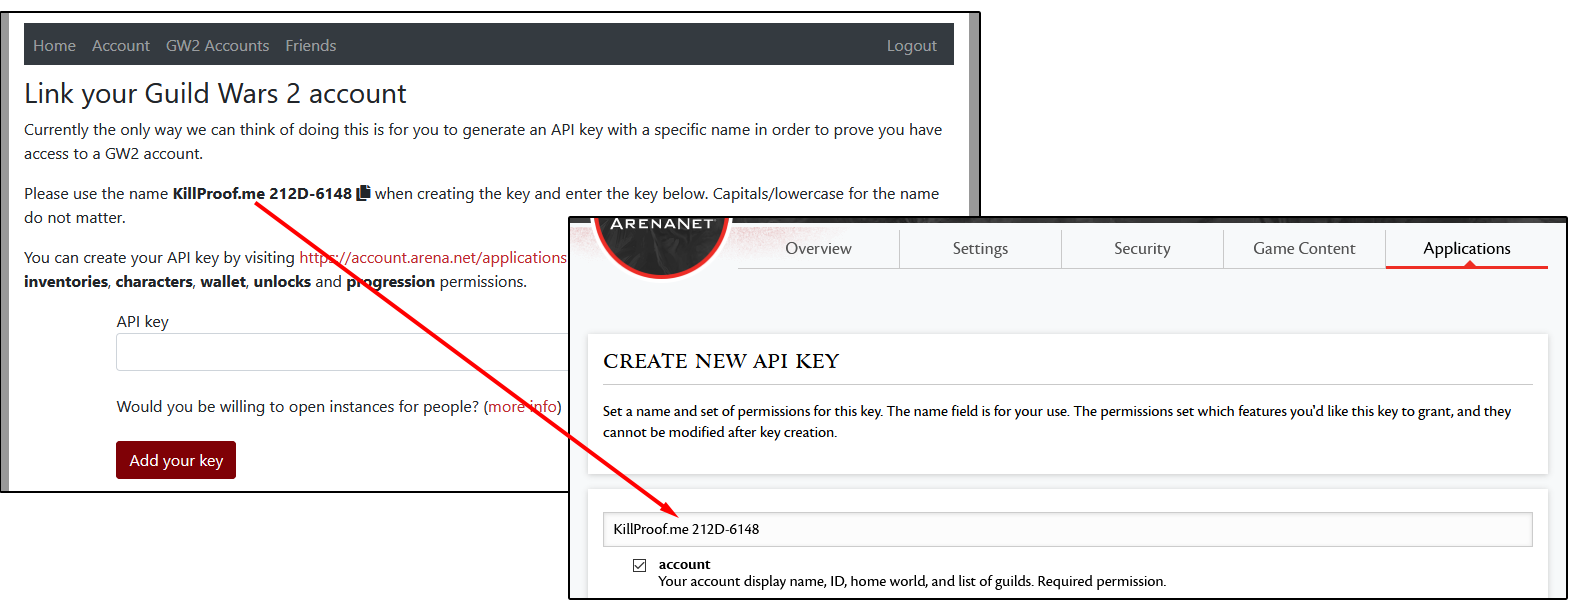This screenshot has width=1580, height=610.
Task: Click the Logout link
Action: (912, 46)
